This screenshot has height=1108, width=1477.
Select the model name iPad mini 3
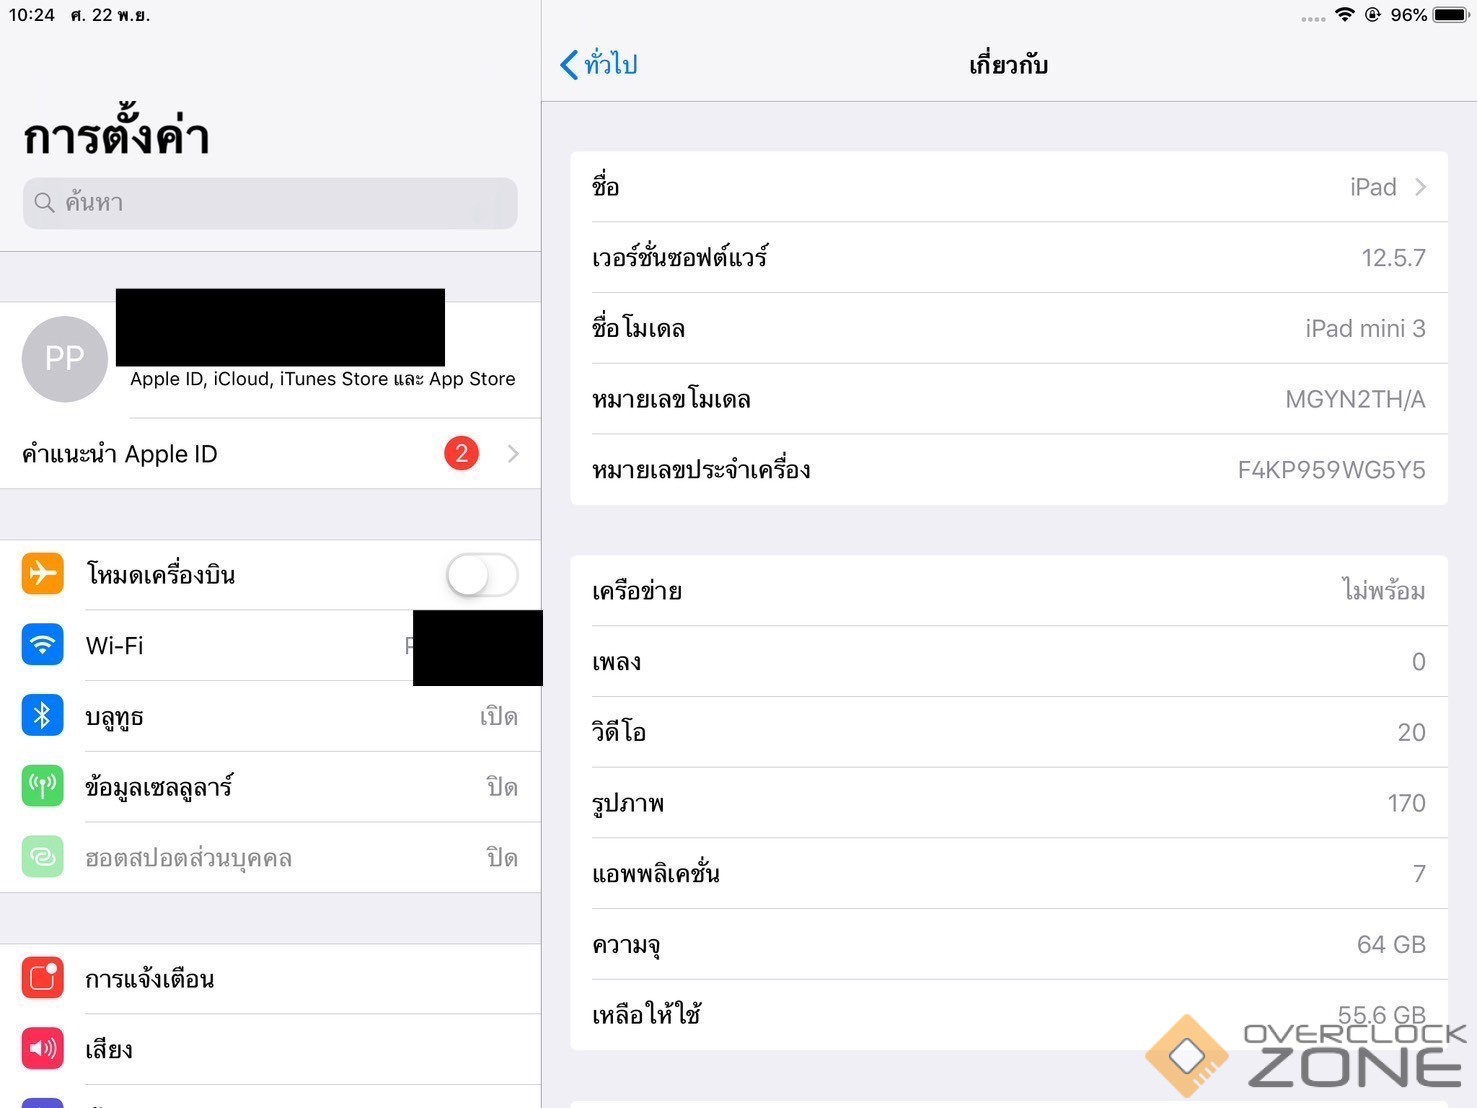[1365, 328]
